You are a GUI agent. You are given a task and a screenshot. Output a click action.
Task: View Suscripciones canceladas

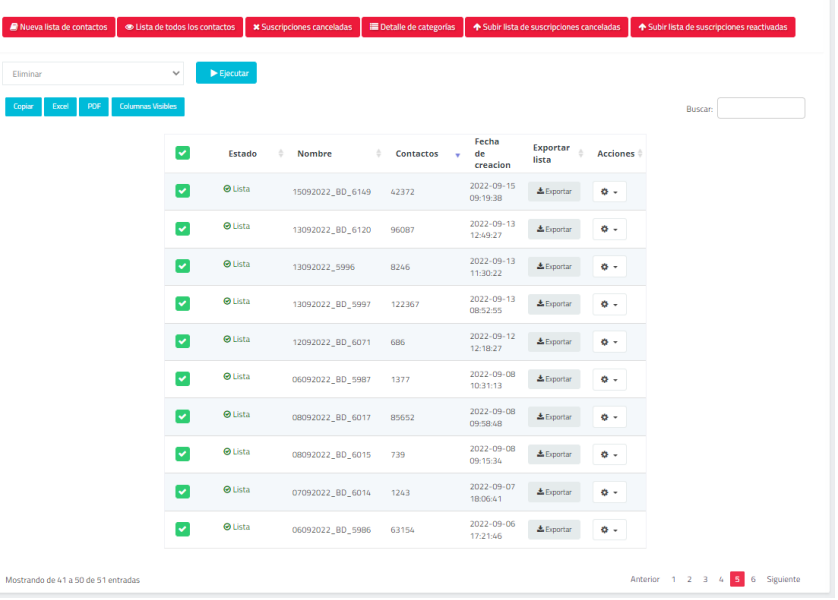click(302, 27)
